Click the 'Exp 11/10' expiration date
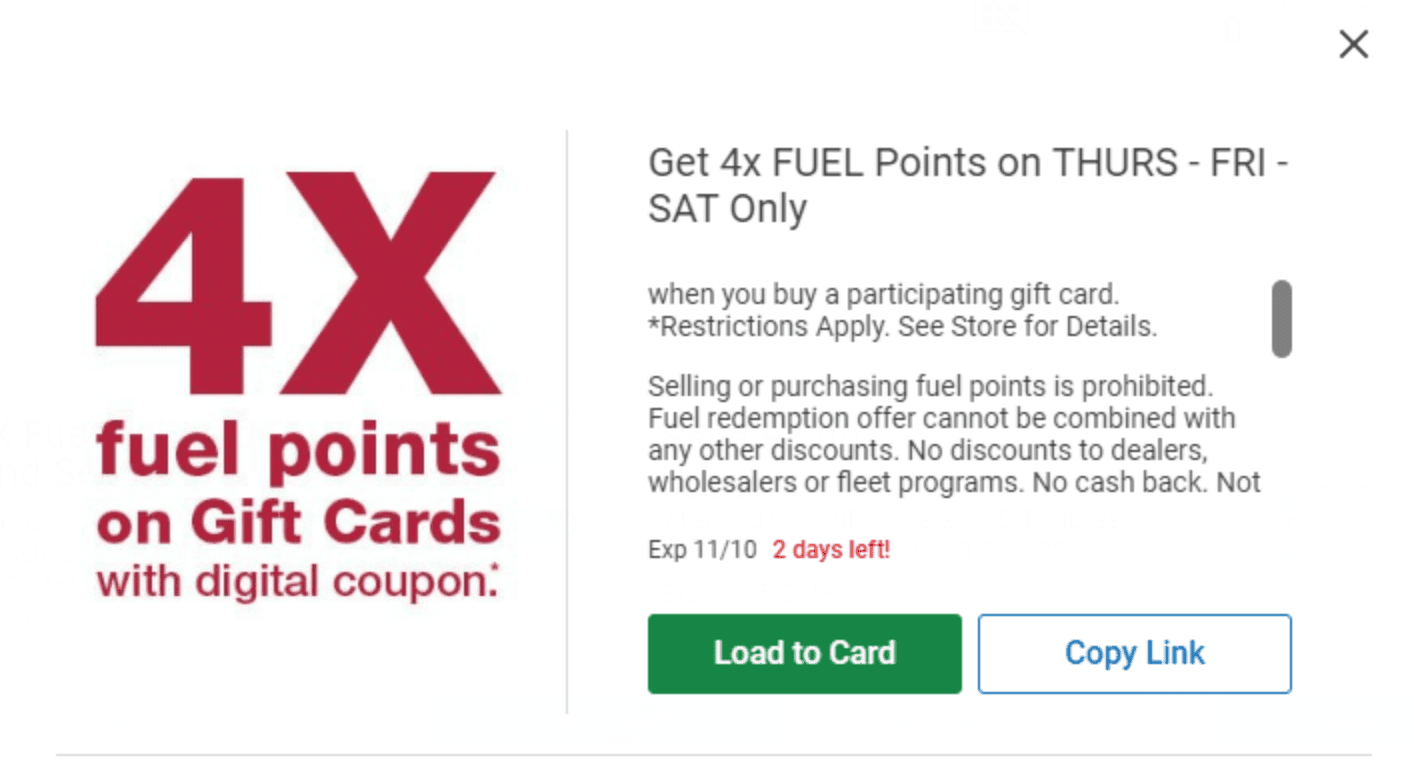Screen dimensions: 1414x762 (702, 550)
